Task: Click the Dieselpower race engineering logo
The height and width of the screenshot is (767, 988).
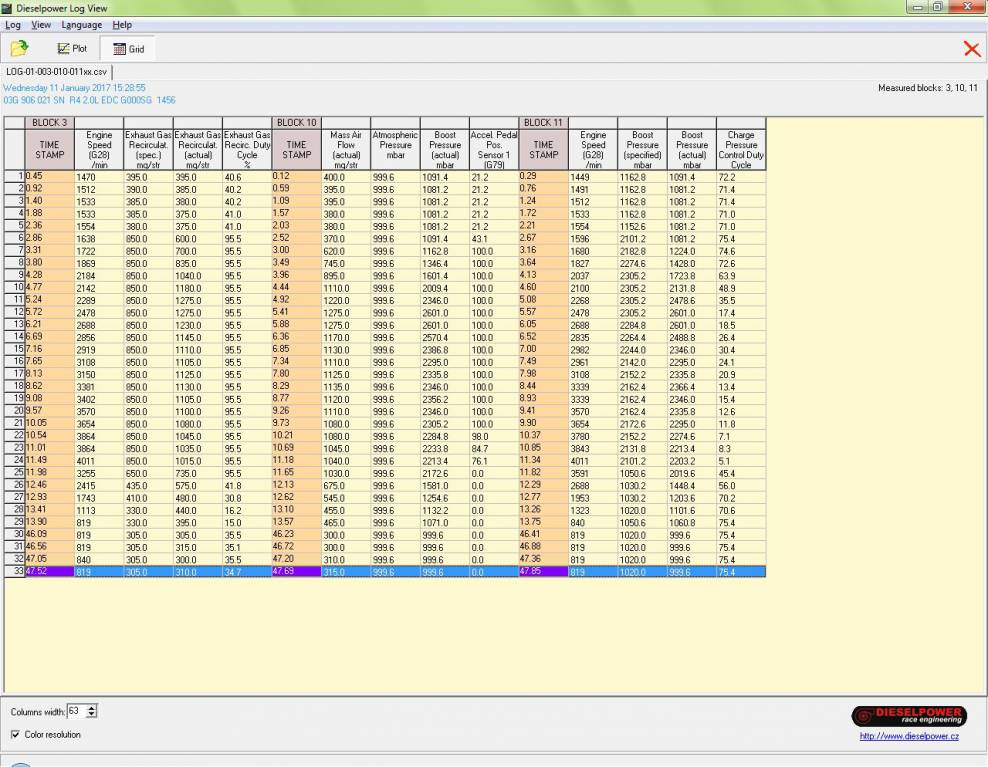Action: (909, 716)
